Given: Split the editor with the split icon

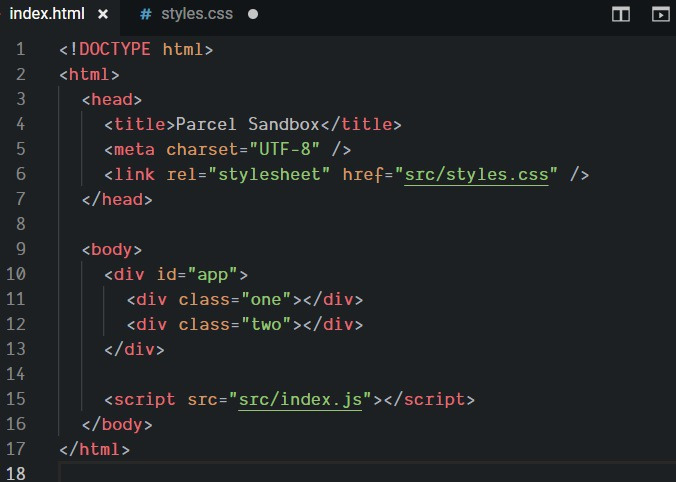Looking at the screenshot, I should click(621, 14).
